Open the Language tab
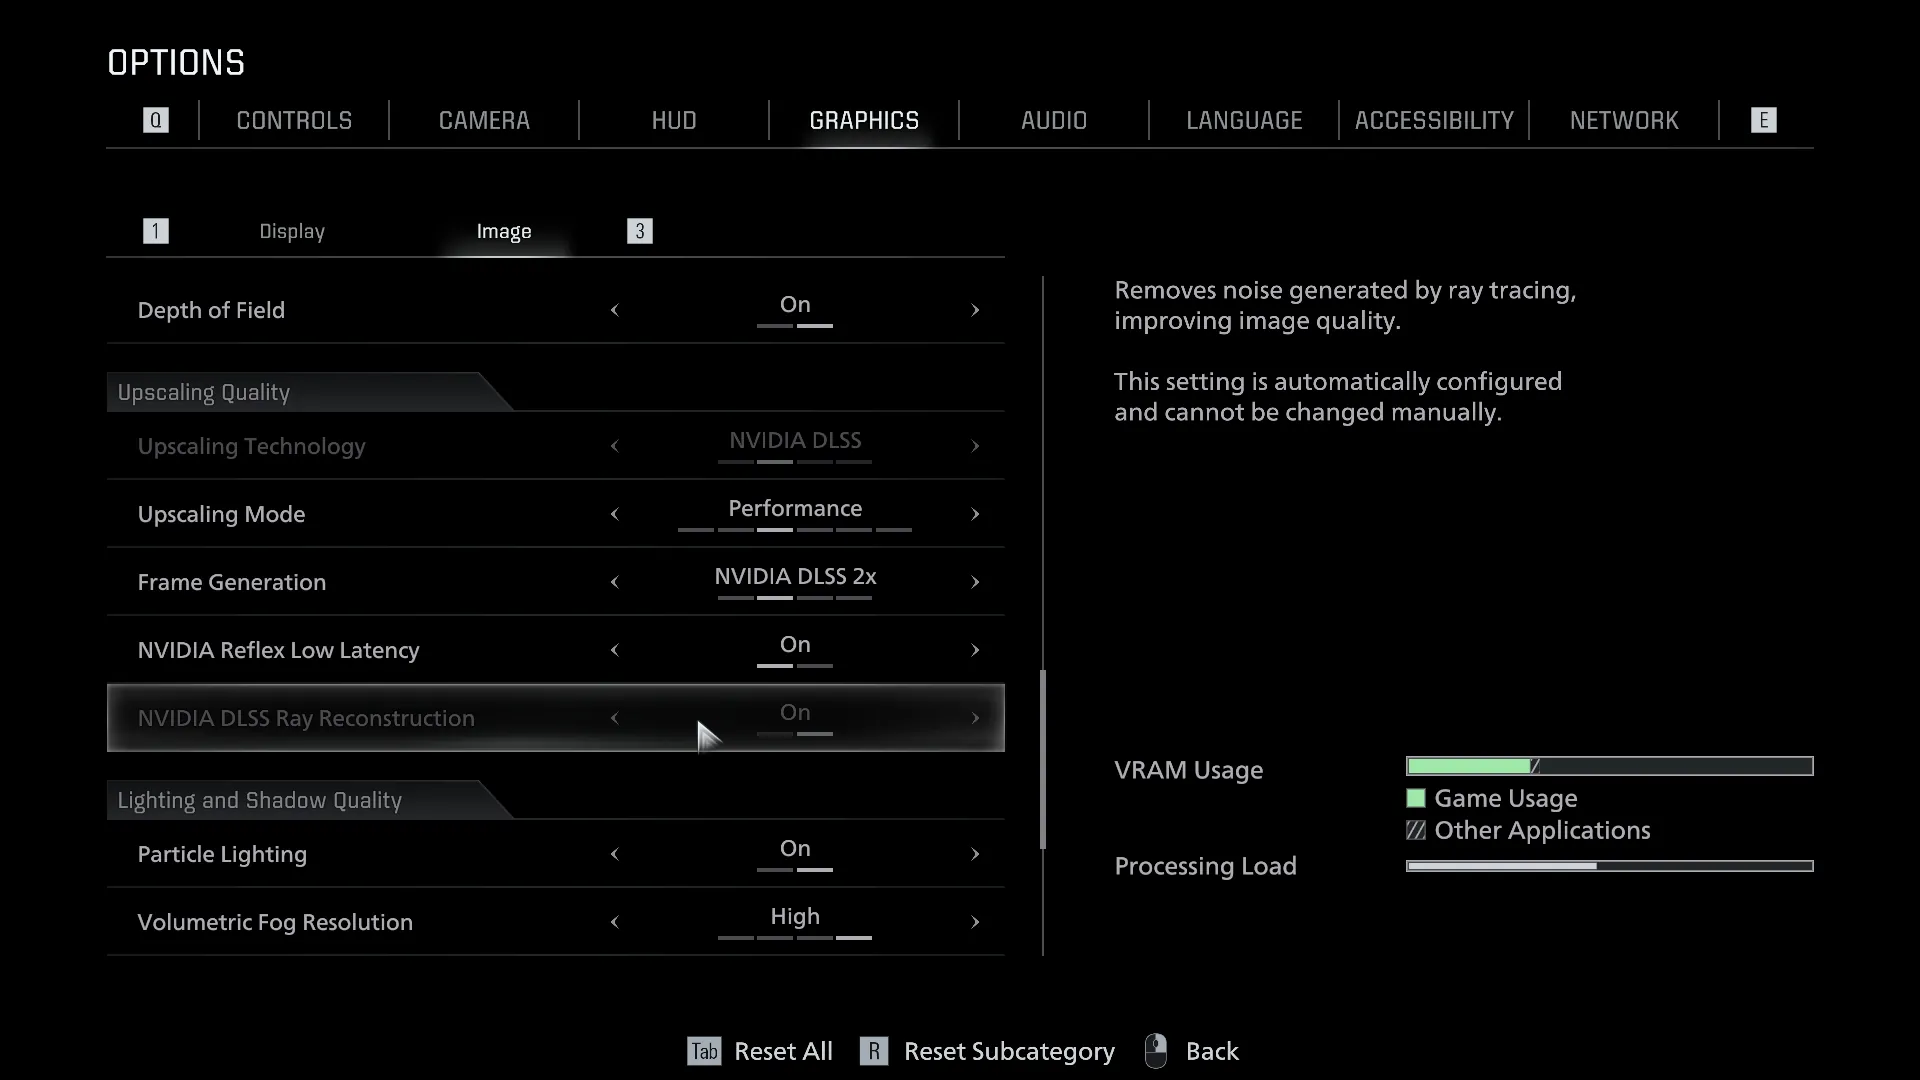This screenshot has height=1080, width=1920. click(1244, 120)
